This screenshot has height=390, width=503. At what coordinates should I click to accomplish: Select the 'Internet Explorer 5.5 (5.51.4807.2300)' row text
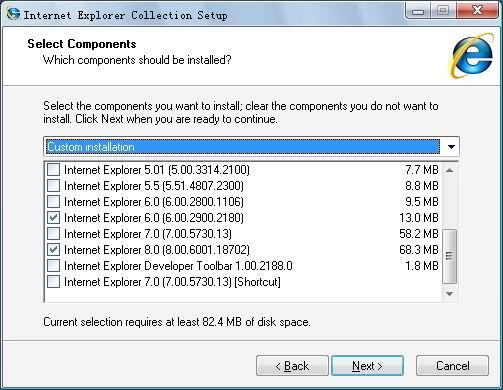point(154,186)
